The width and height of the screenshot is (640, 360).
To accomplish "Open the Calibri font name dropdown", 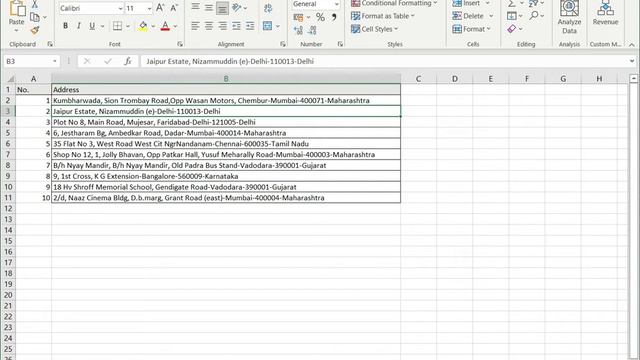I will (x=120, y=8).
